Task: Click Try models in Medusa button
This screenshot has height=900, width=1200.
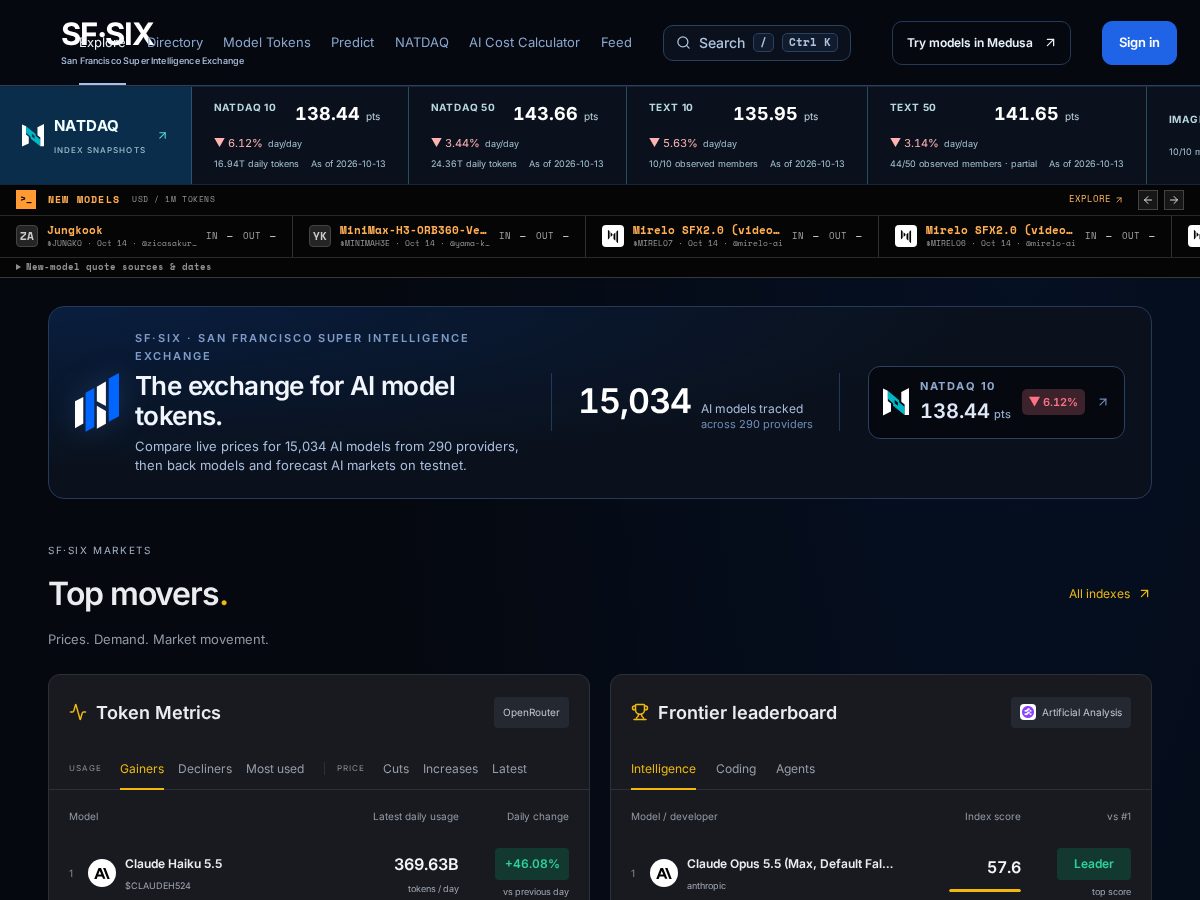Action: tap(981, 43)
